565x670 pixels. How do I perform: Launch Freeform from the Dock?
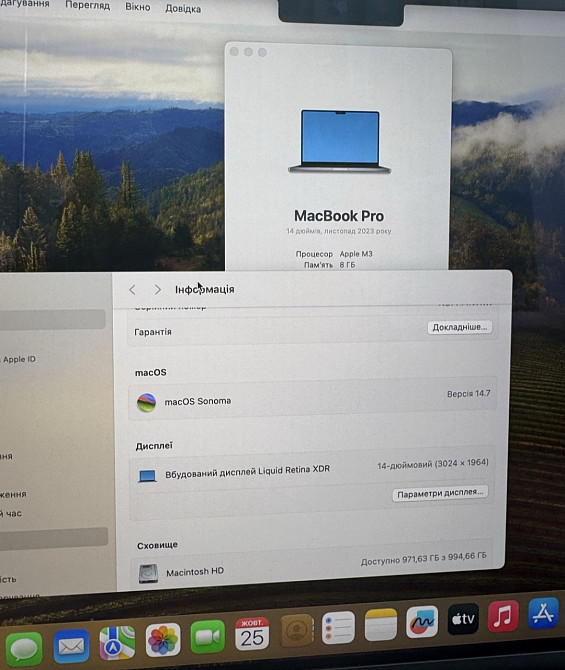pyautogui.click(x=422, y=622)
